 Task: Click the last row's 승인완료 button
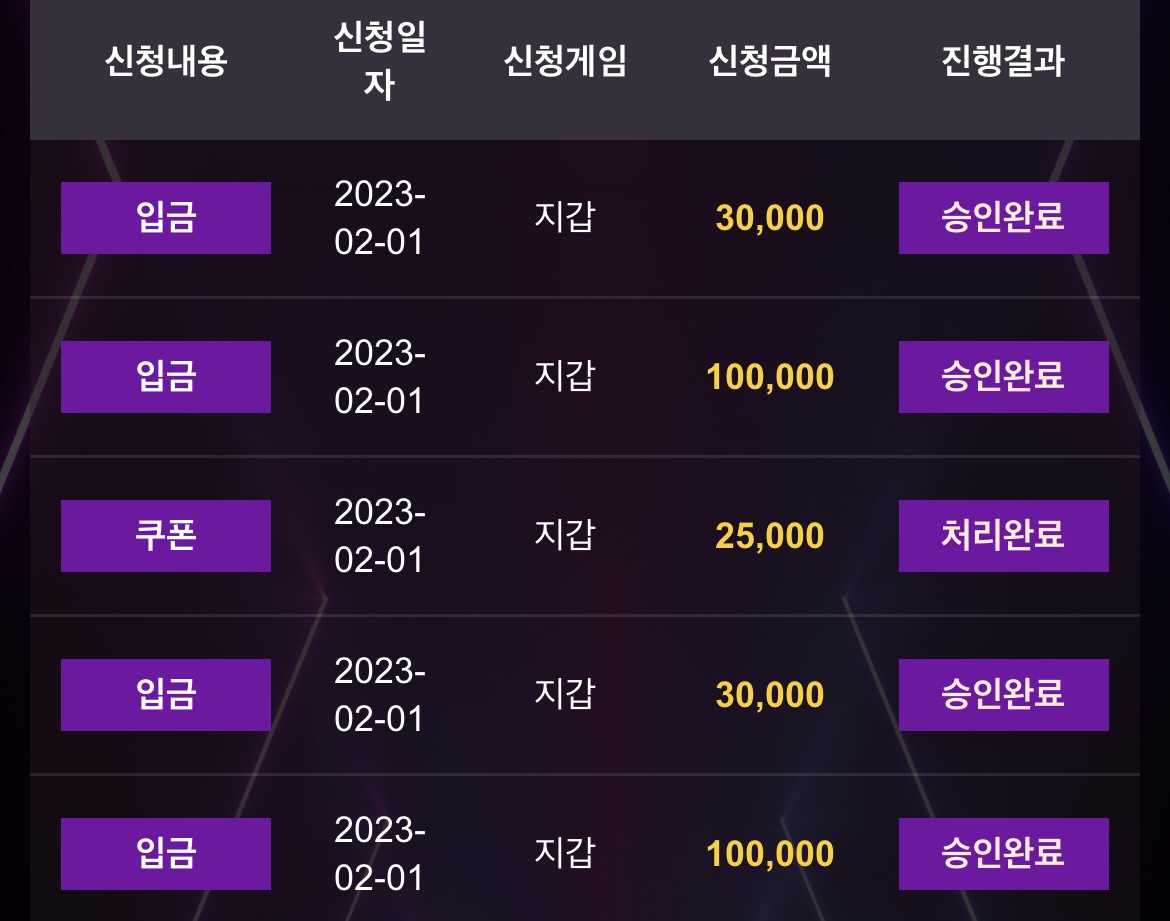point(1004,854)
